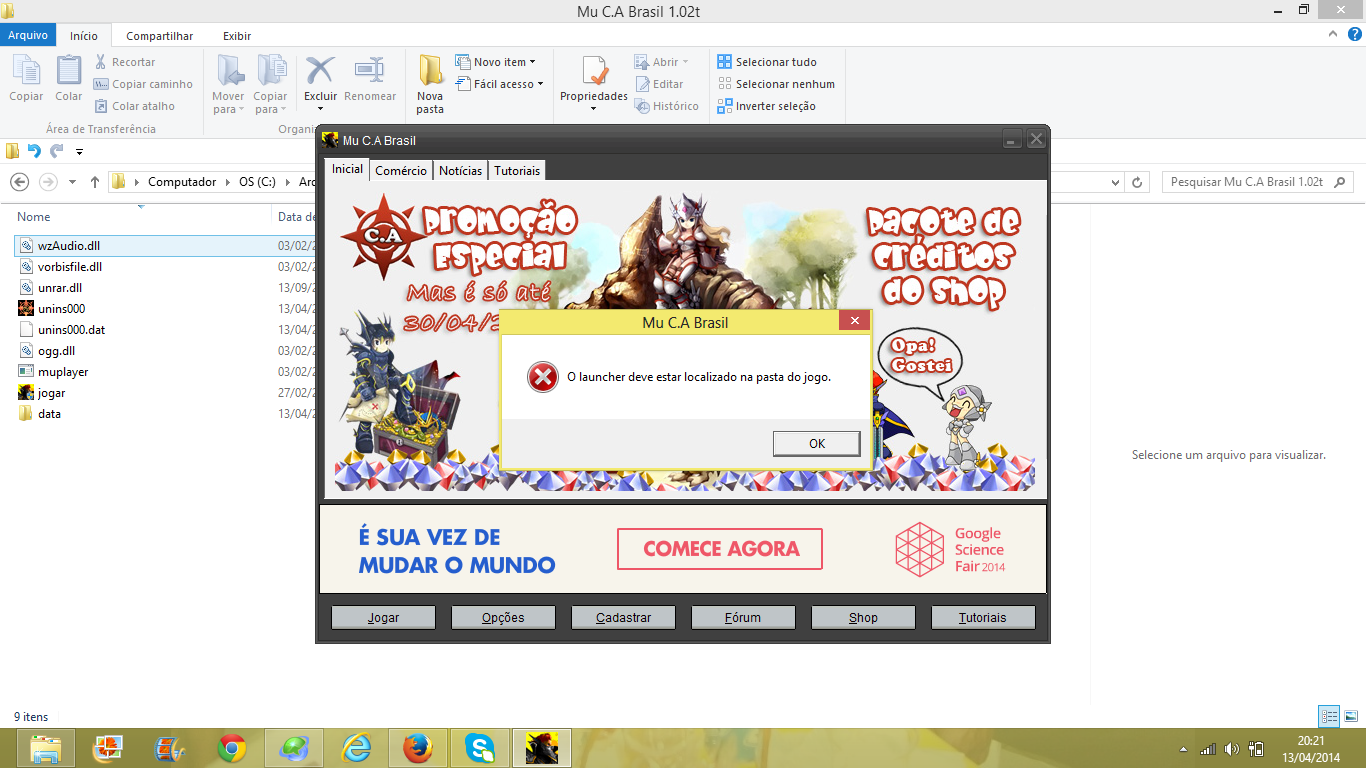The width and height of the screenshot is (1366, 768).
Task: Open Google Chrome from taskbar
Action: pos(232,748)
